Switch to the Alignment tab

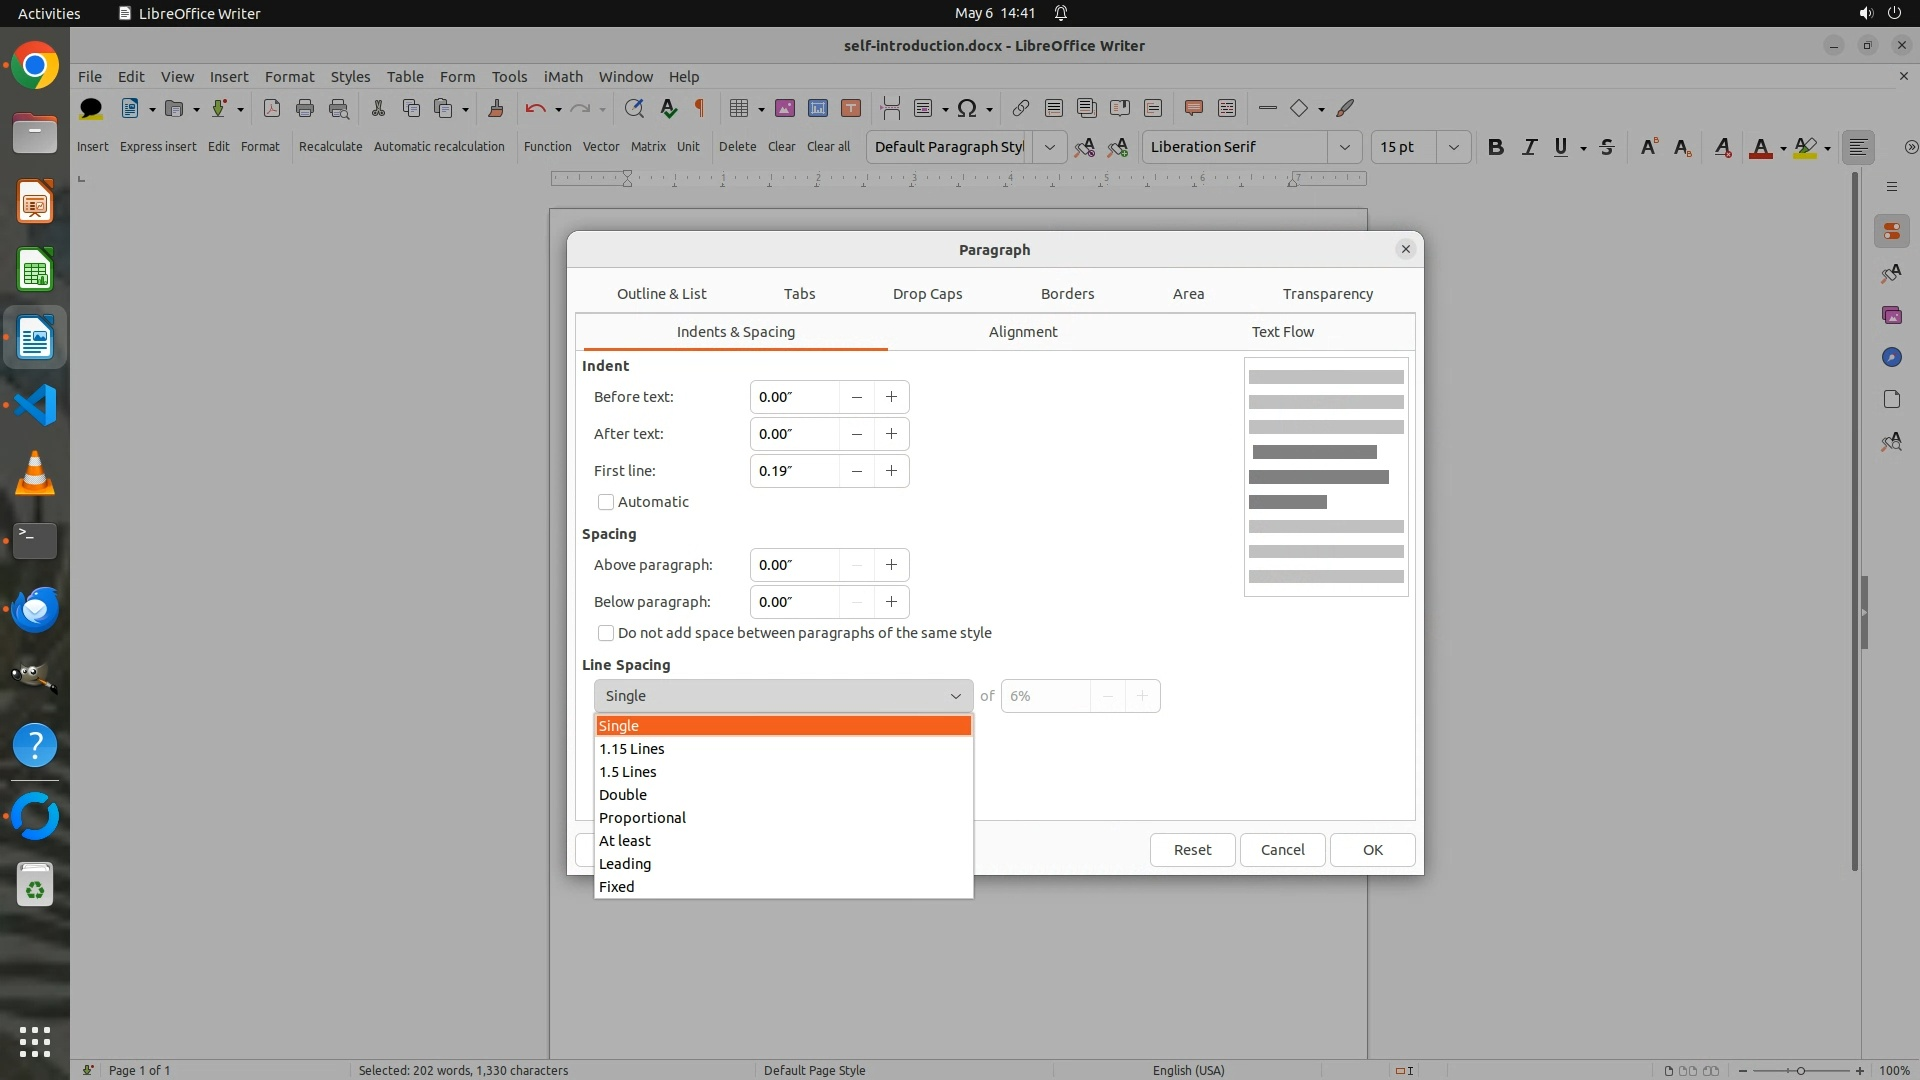(x=1022, y=332)
